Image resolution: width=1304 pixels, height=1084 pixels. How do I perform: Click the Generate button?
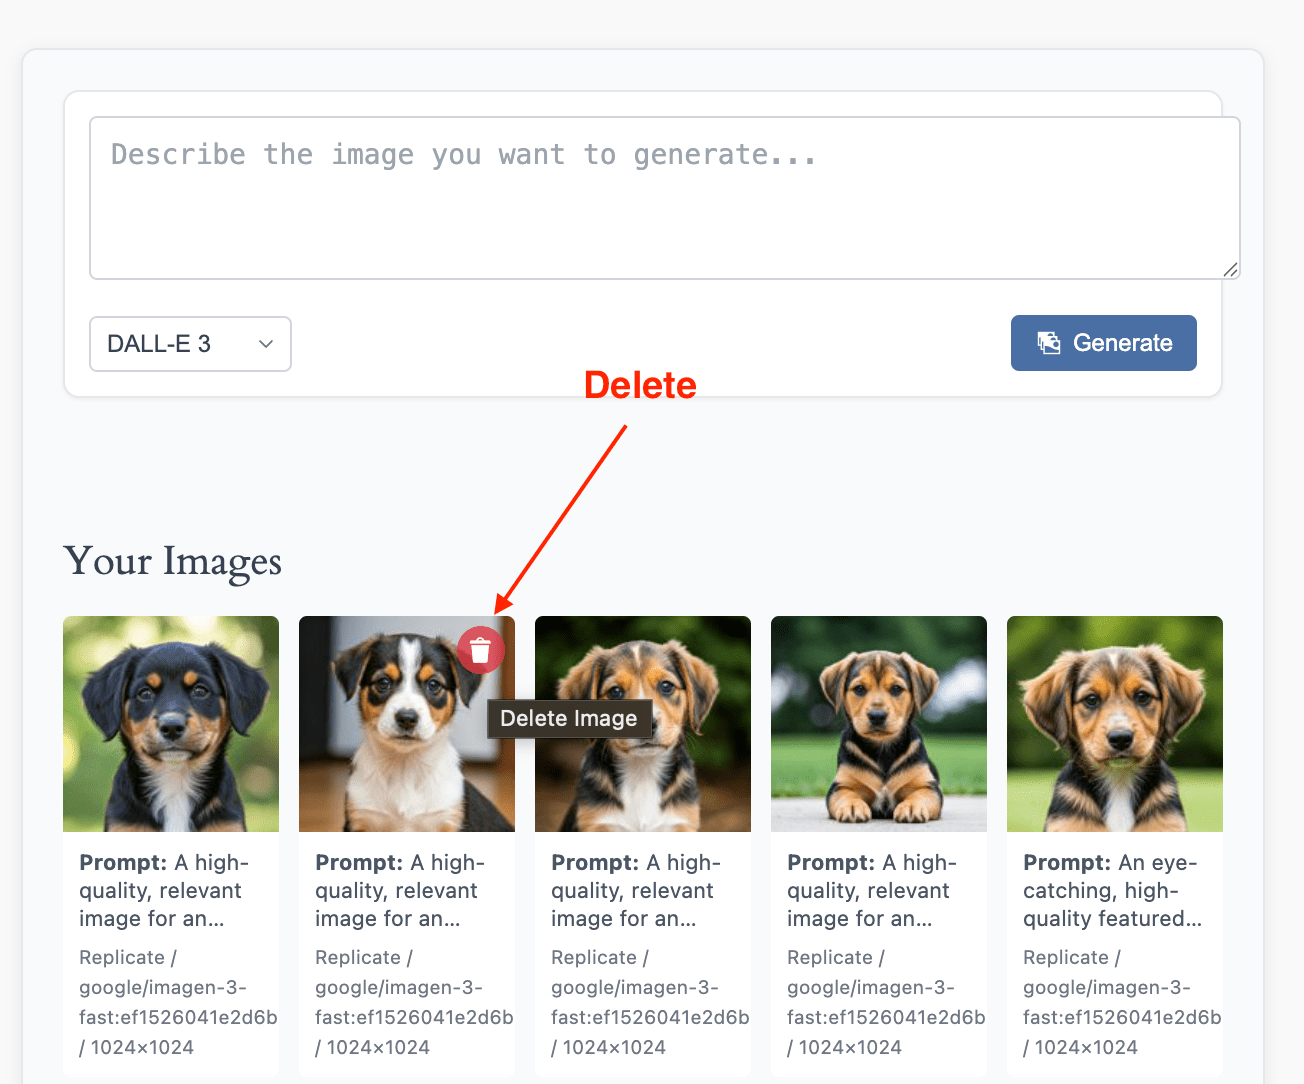pos(1104,343)
